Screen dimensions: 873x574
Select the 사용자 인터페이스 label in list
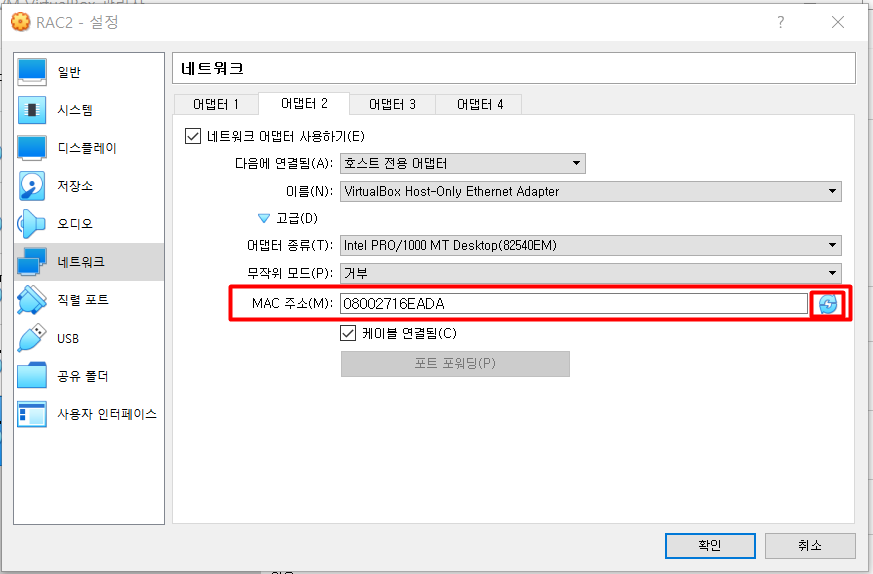tap(107, 414)
